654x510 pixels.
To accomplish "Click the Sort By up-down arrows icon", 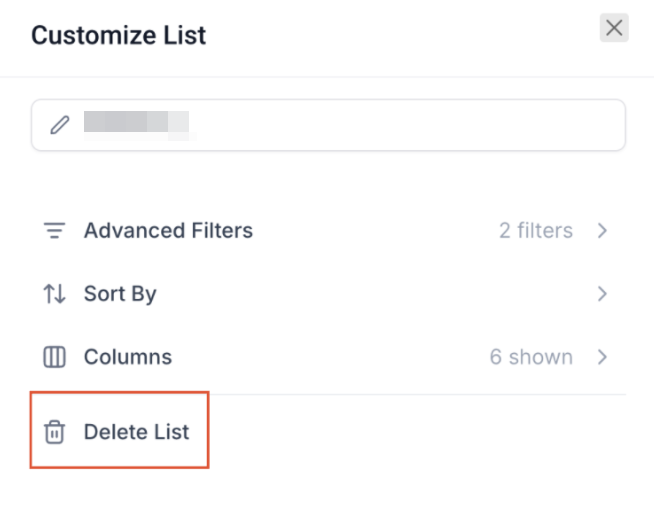I will tap(54, 294).
